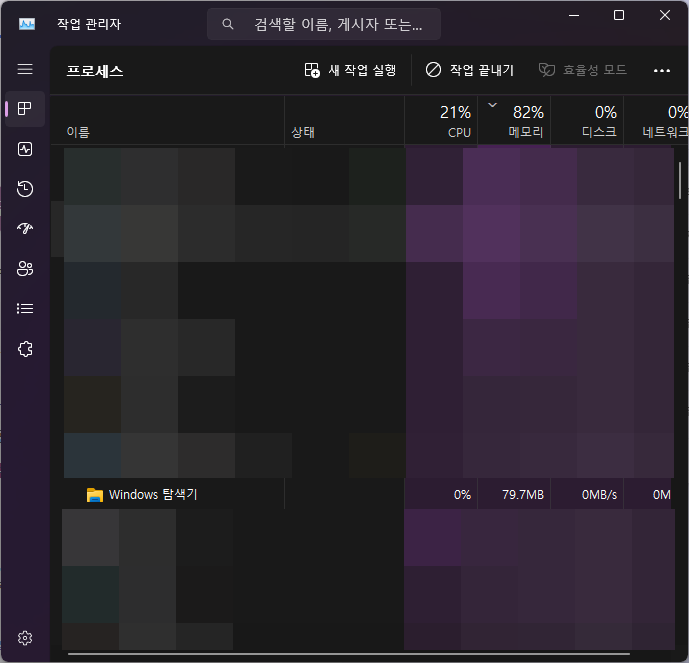The width and height of the screenshot is (689, 663).
Task: Click the horizontal scrollbar at bottom
Action: click(x=349, y=654)
